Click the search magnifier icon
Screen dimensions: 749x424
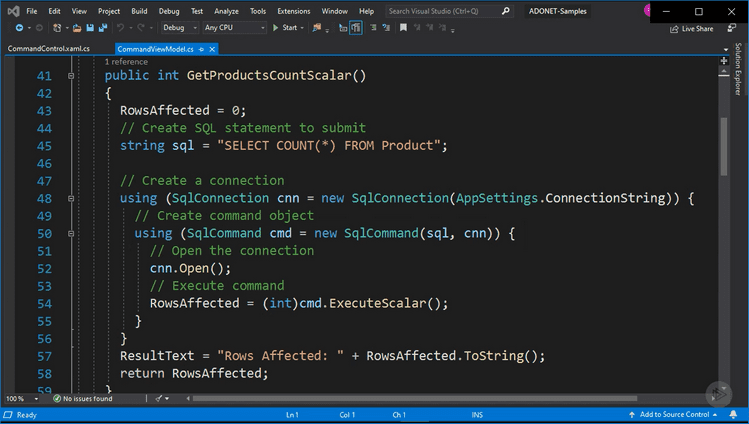505,11
